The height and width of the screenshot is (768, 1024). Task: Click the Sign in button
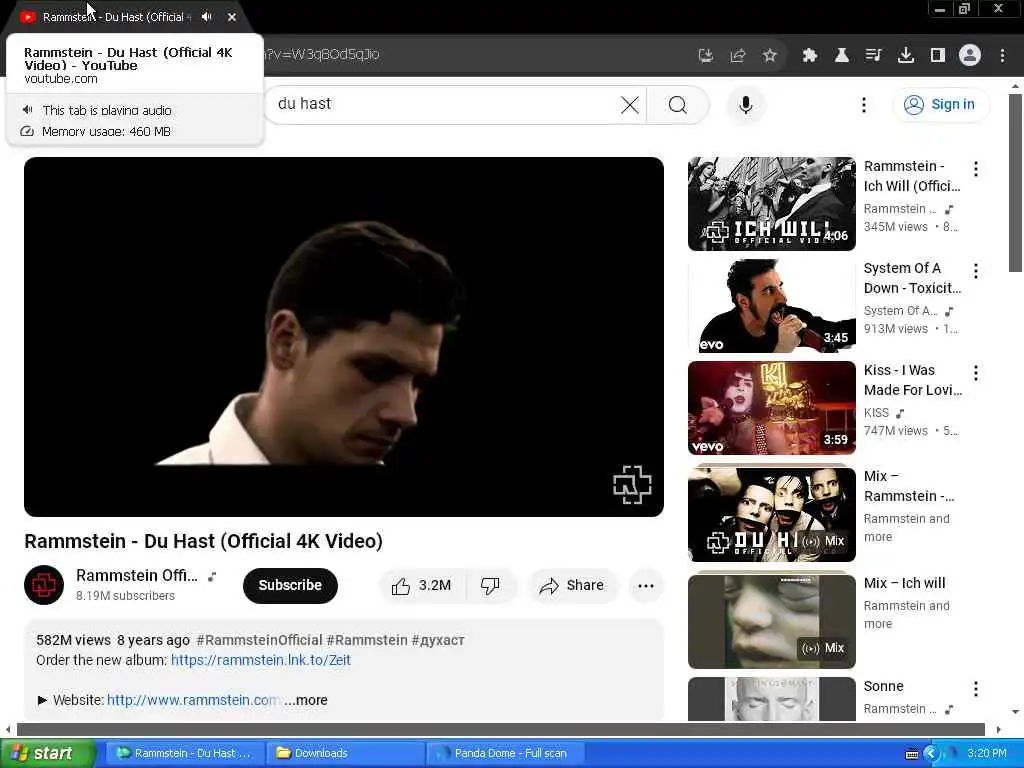pos(940,104)
